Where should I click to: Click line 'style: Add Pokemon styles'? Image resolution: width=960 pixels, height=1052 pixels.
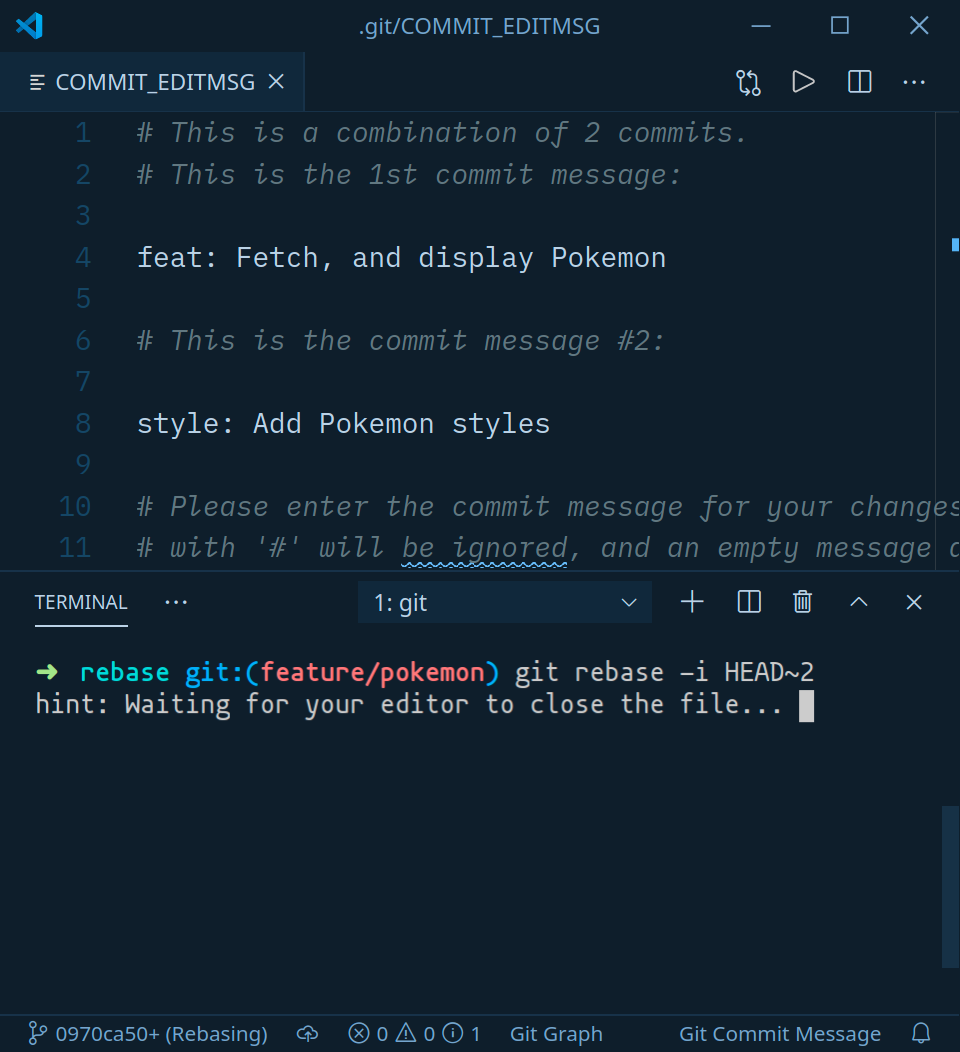[343, 424]
